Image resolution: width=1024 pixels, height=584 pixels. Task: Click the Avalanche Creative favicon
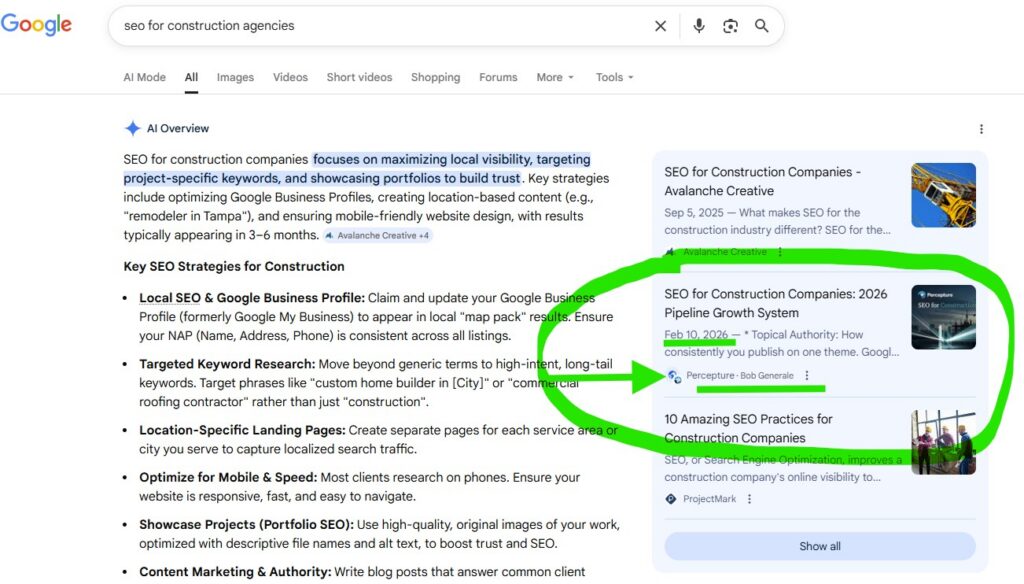coord(668,252)
